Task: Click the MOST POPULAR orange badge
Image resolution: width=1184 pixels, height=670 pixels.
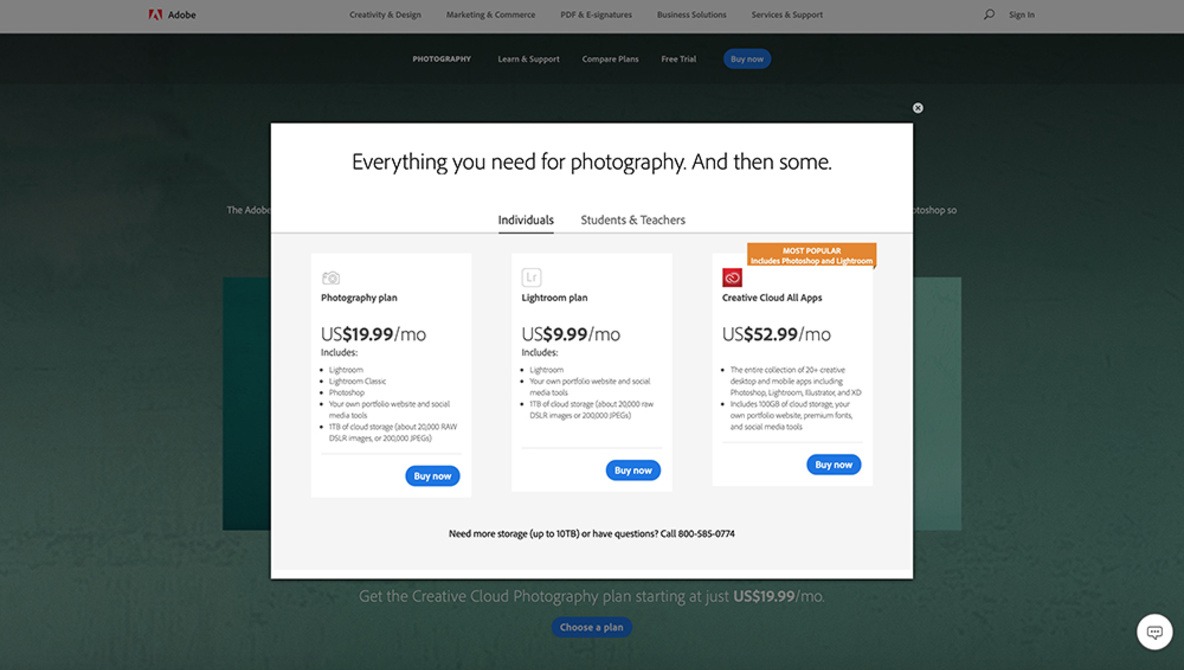Action: [812, 255]
